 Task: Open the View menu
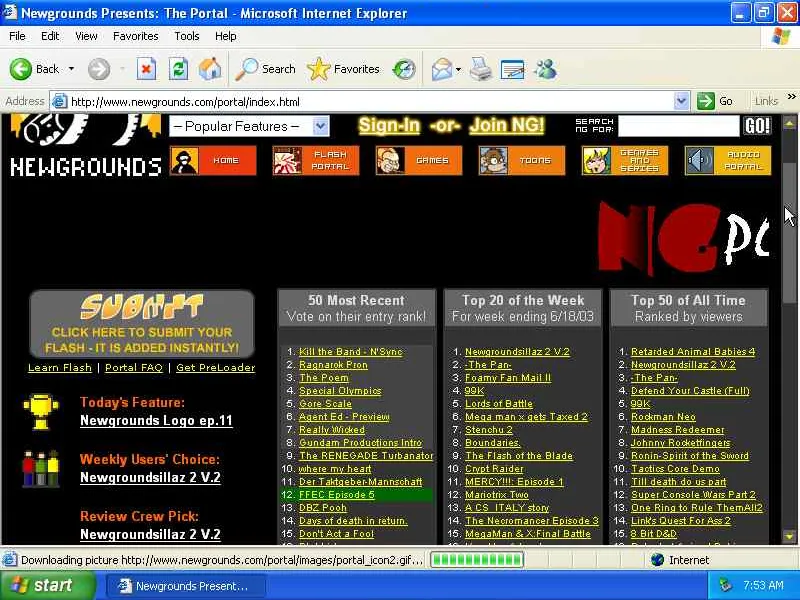(86, 36)
